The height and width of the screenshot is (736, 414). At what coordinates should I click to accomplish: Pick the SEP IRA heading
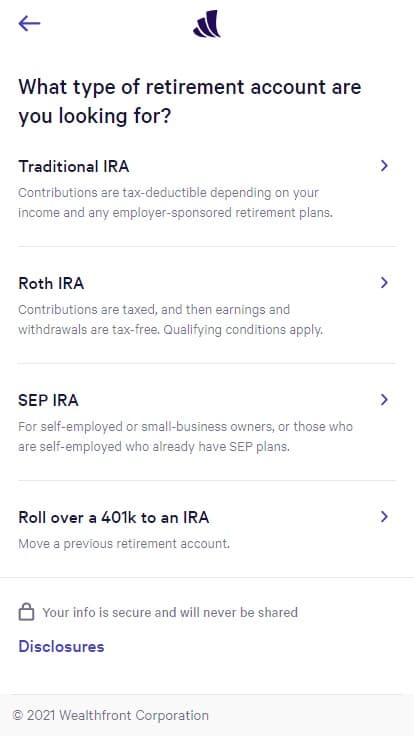pos(48,400)
